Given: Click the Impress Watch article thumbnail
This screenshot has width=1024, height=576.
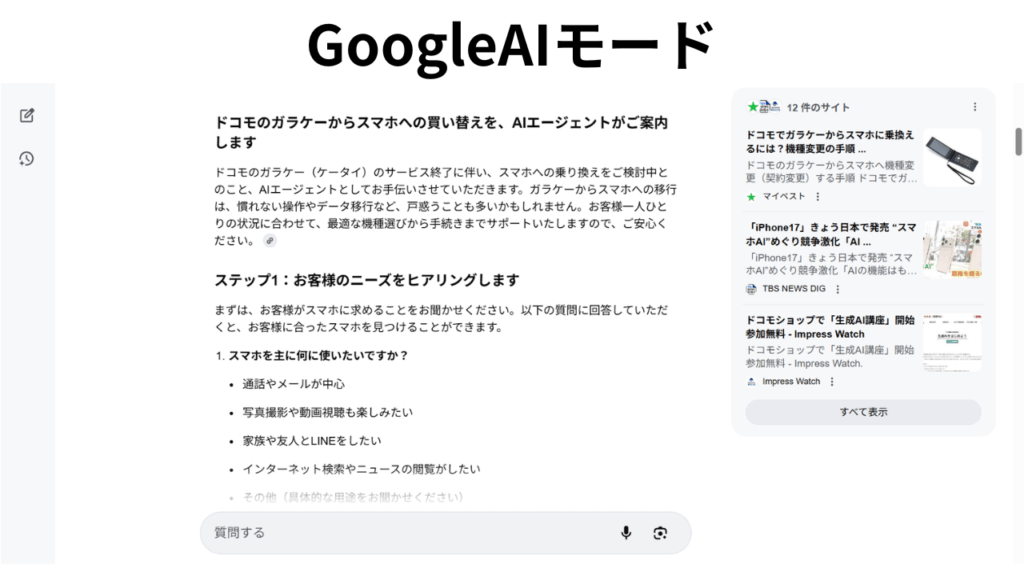Looking at the screenshot, I should pyautogui.click(x=952, y=343).
